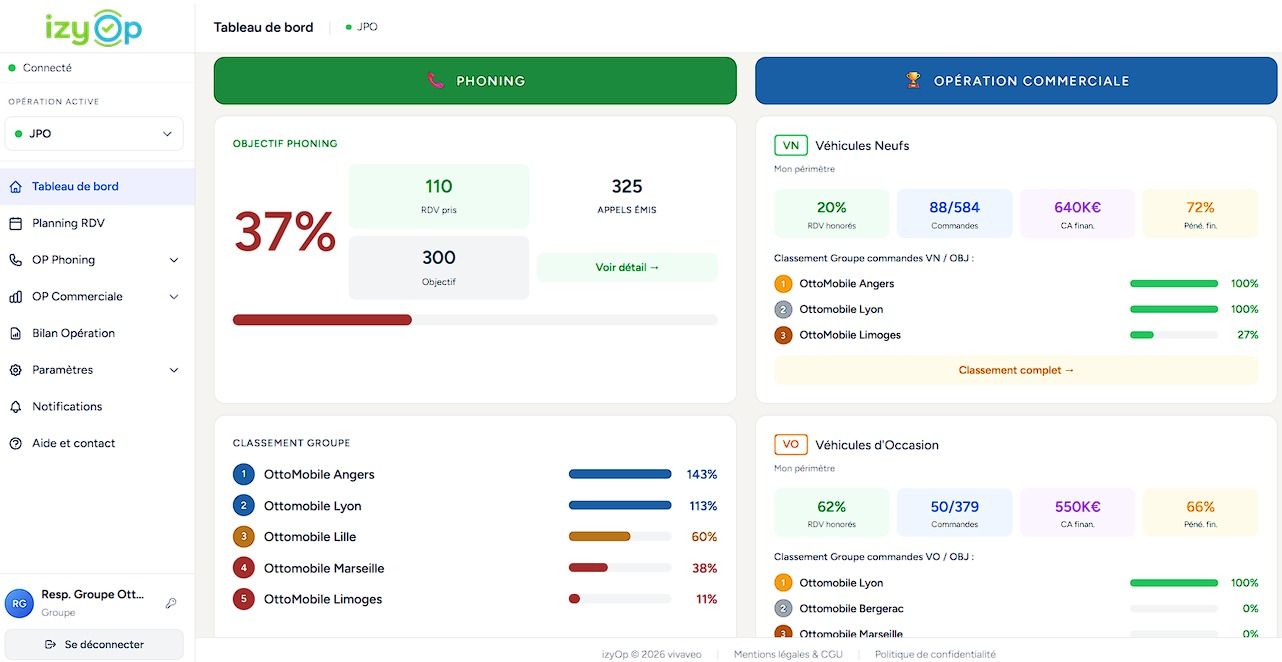Click Voir détail in Objectif Phoning
1282x662 pixels.
tap(627, 267)
